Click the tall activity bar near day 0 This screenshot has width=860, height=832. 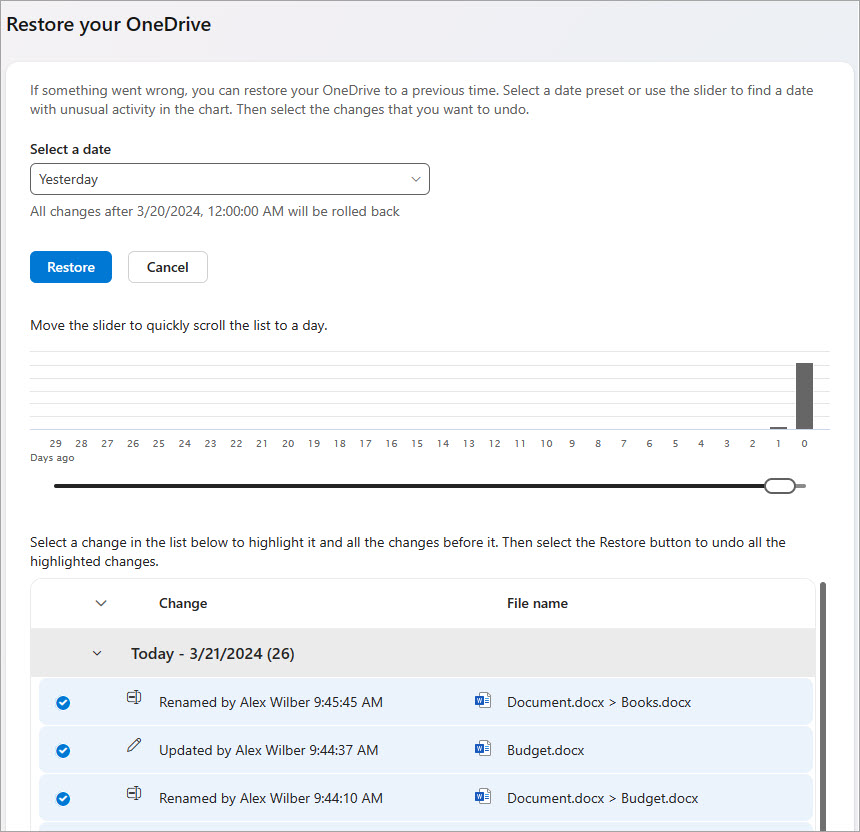point(804,395)
